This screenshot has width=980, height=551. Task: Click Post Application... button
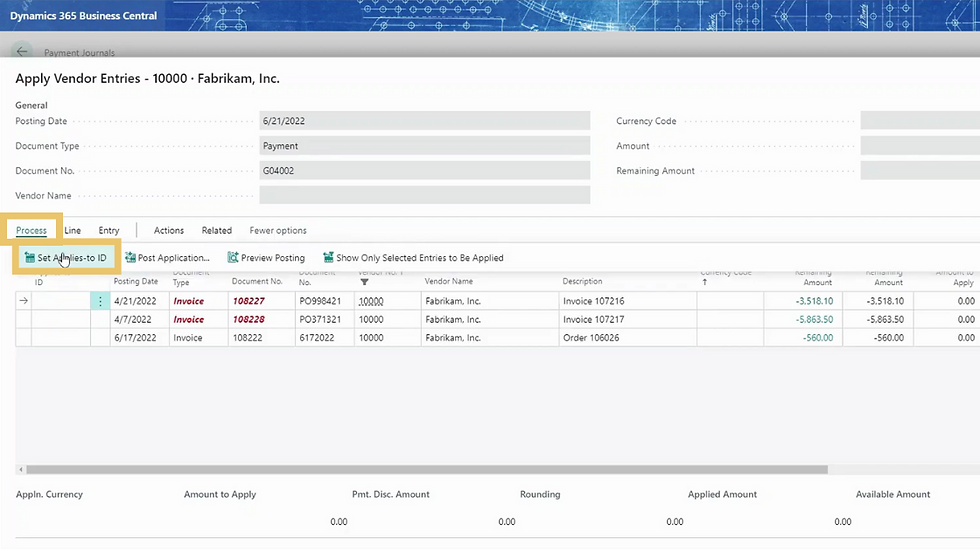(x=167, y=257)
